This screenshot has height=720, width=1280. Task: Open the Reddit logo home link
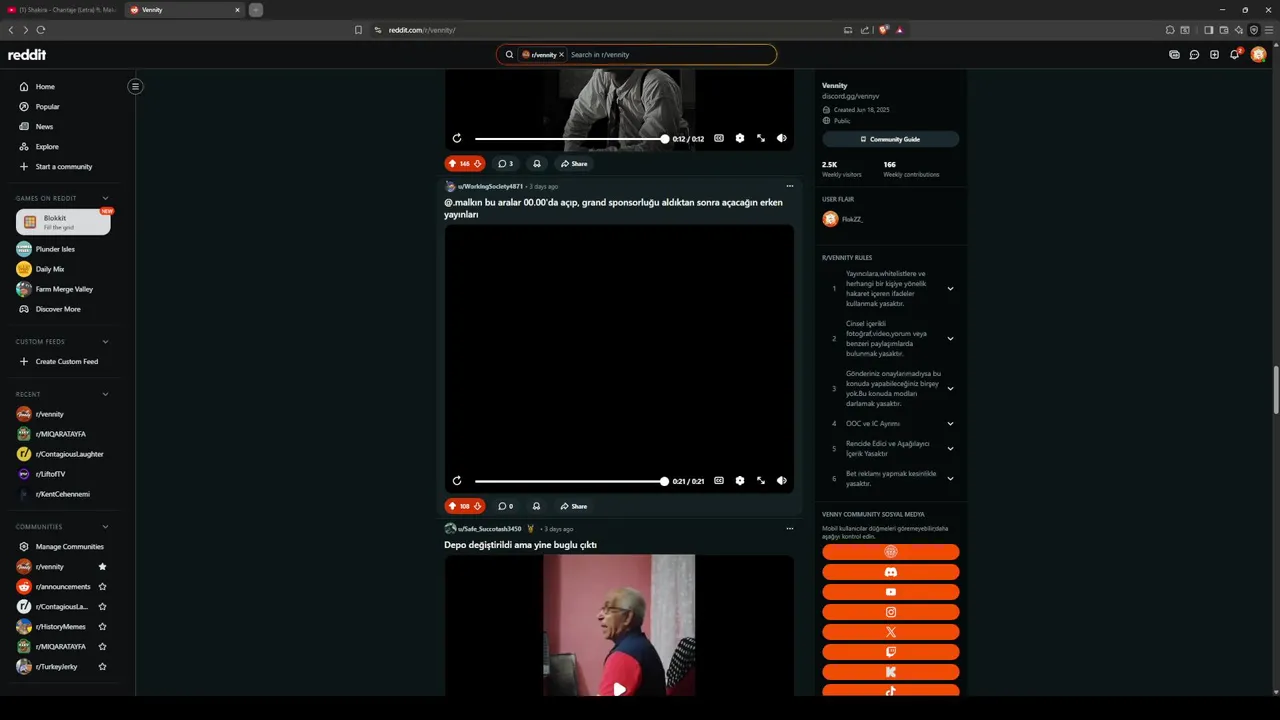coord(27,55)
